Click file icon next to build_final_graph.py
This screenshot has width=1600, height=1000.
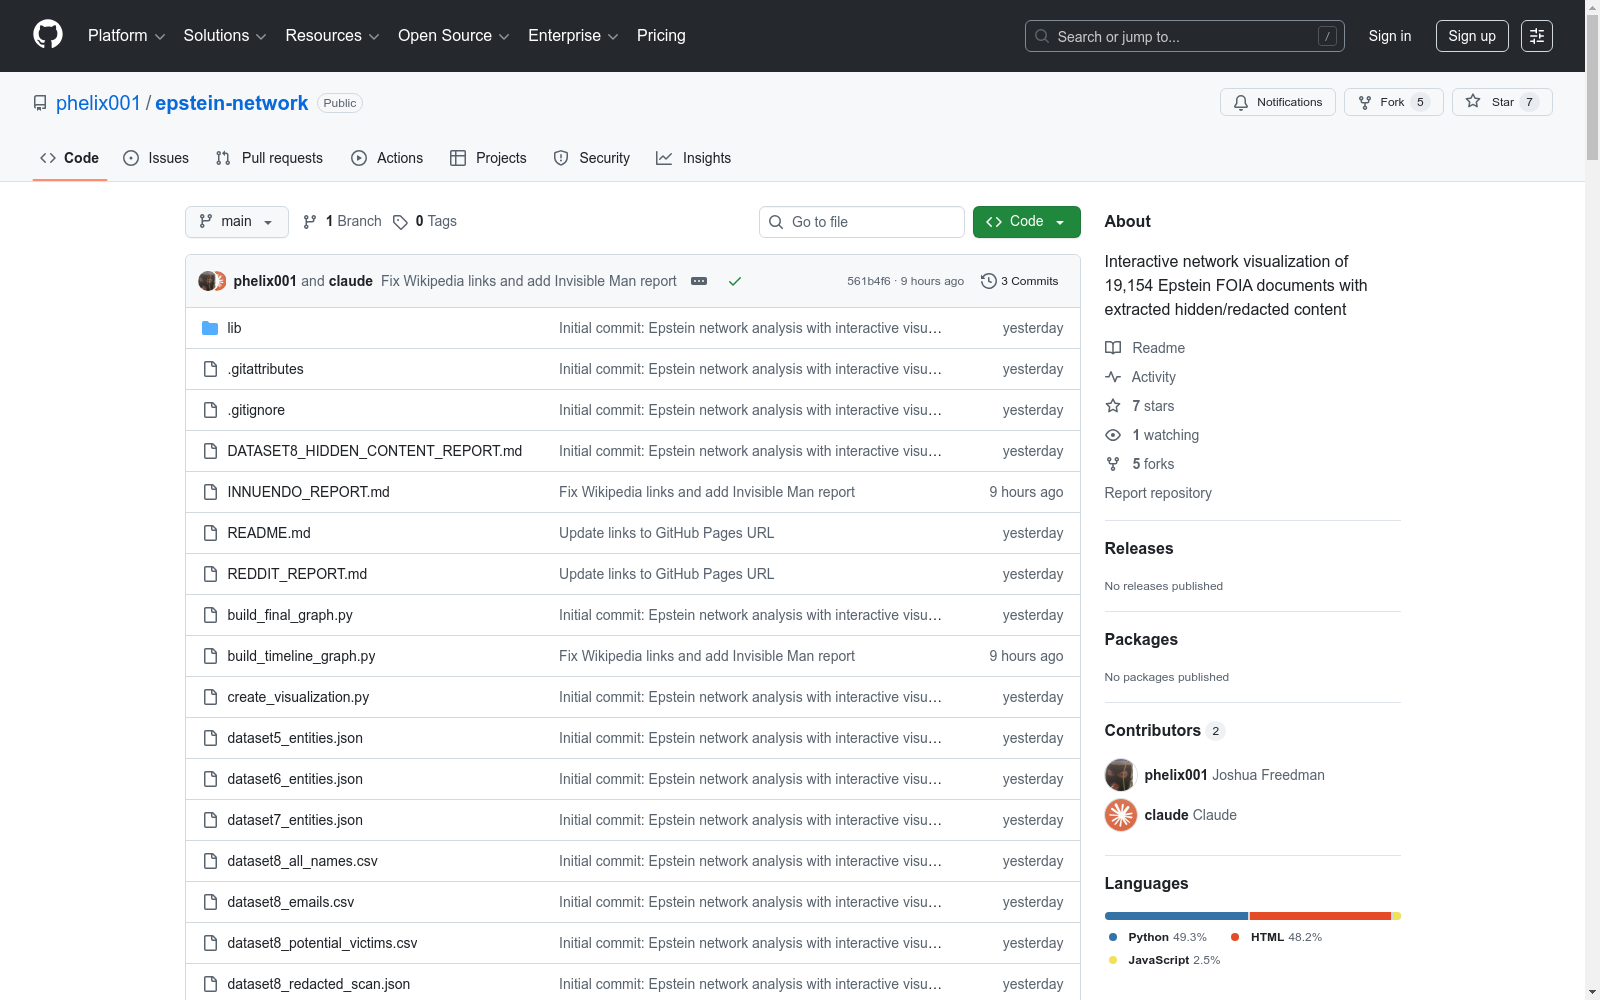click(x=210, y=615)
